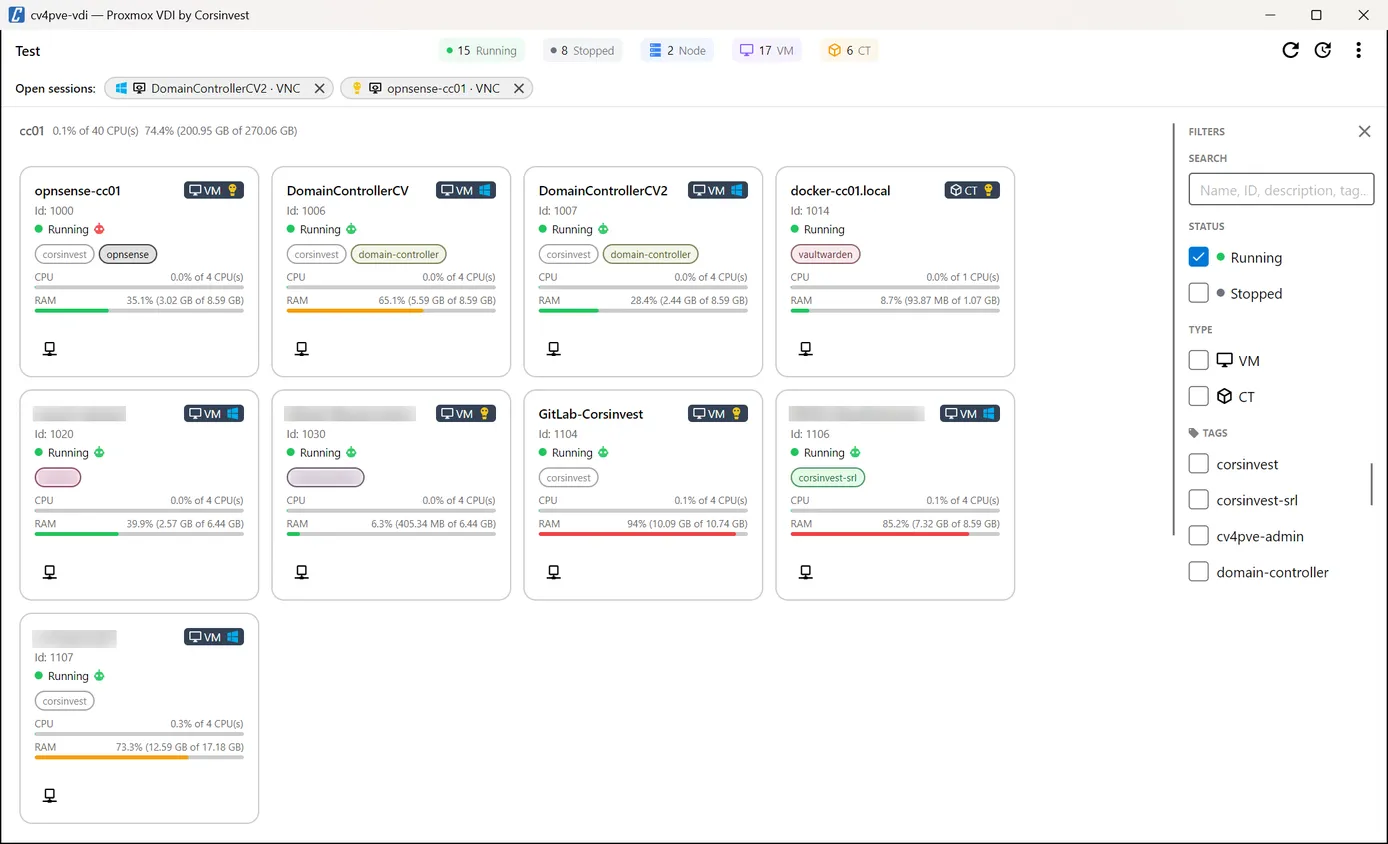This screenshot has width=1388, height=844.
Task: Open console icon on Id 1107 card
Action: [49, 795]
